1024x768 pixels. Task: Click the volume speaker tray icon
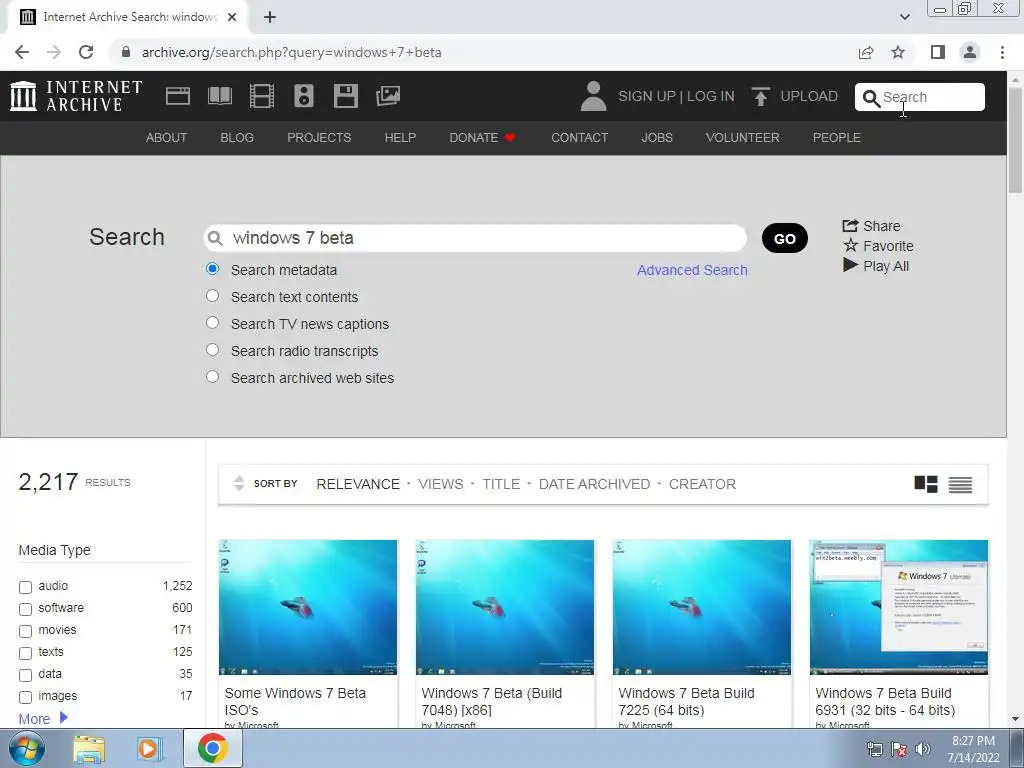[923, 749]
